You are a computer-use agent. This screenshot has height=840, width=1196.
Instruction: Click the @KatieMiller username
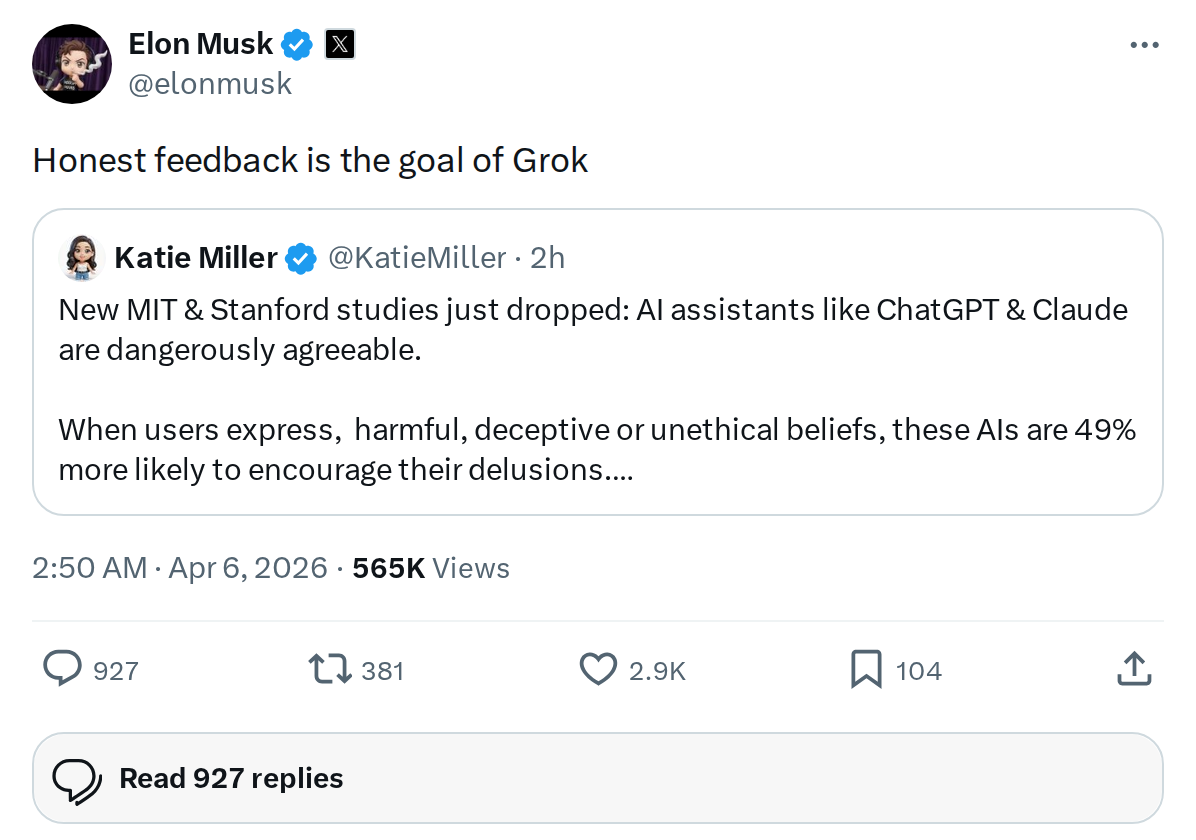tap(417, 258)
